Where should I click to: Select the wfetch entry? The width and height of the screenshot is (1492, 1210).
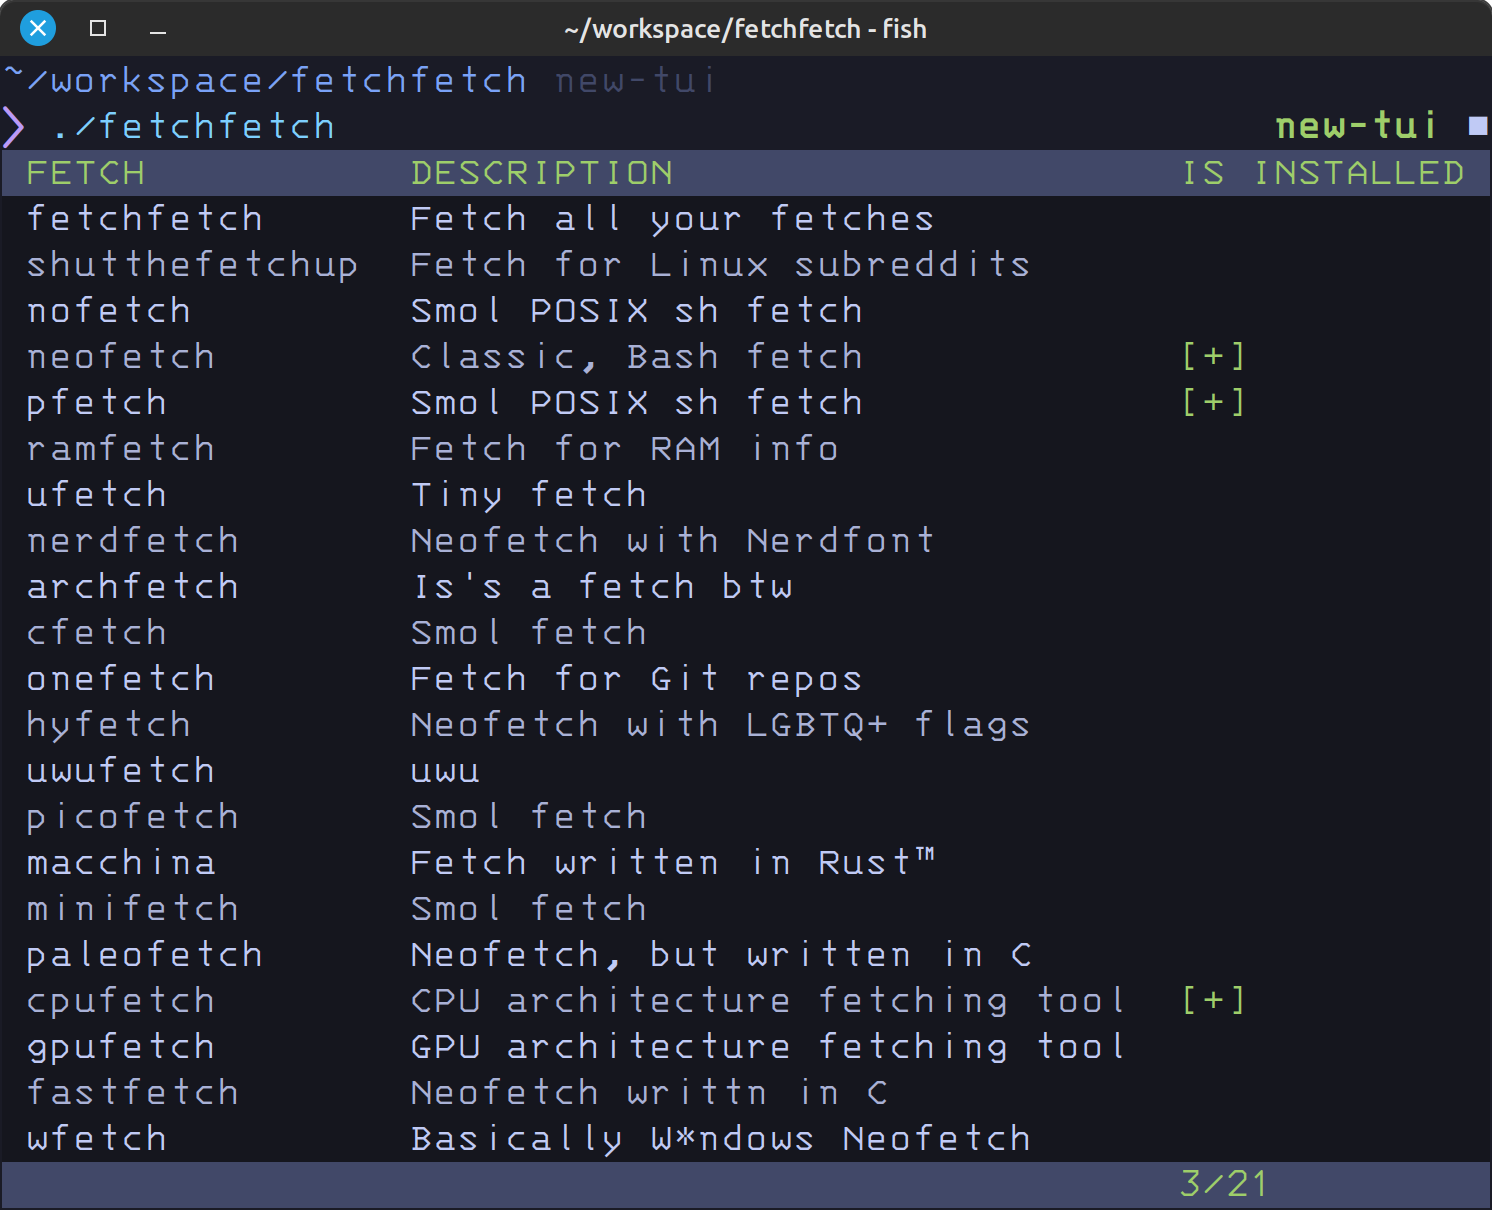[x=97, y=1139]
